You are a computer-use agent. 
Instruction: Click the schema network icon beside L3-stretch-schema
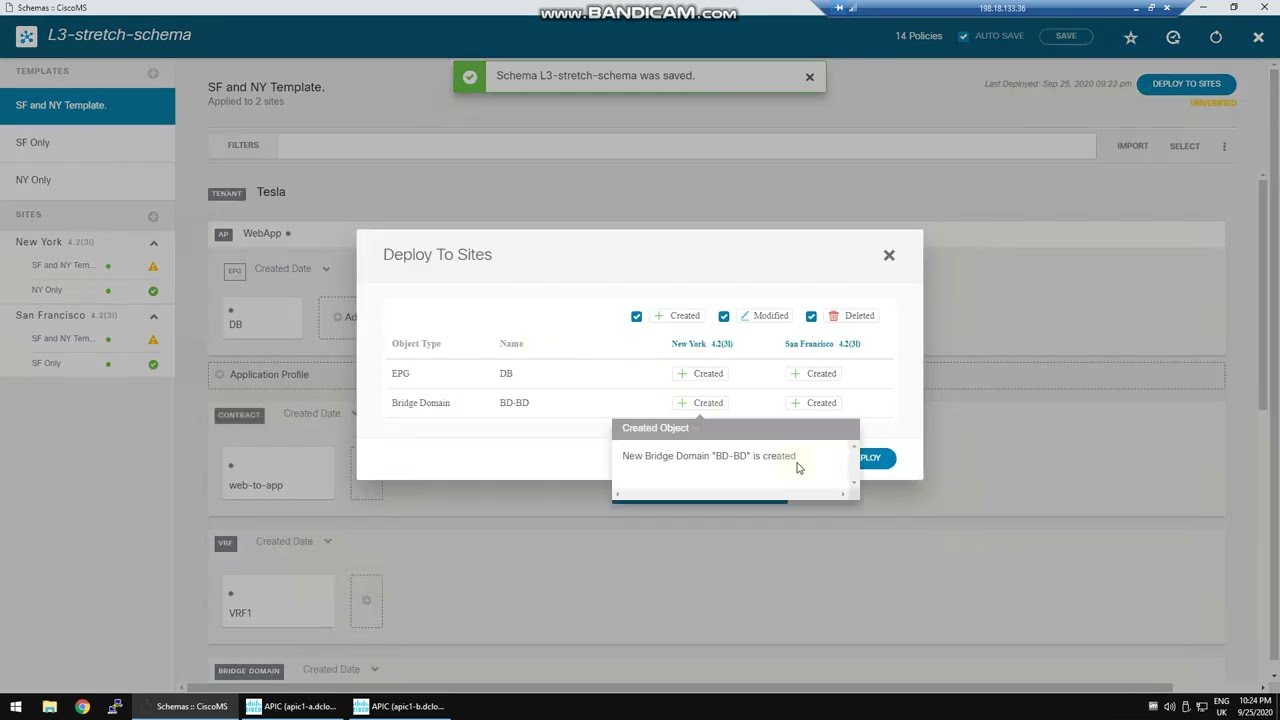(26, 37)
